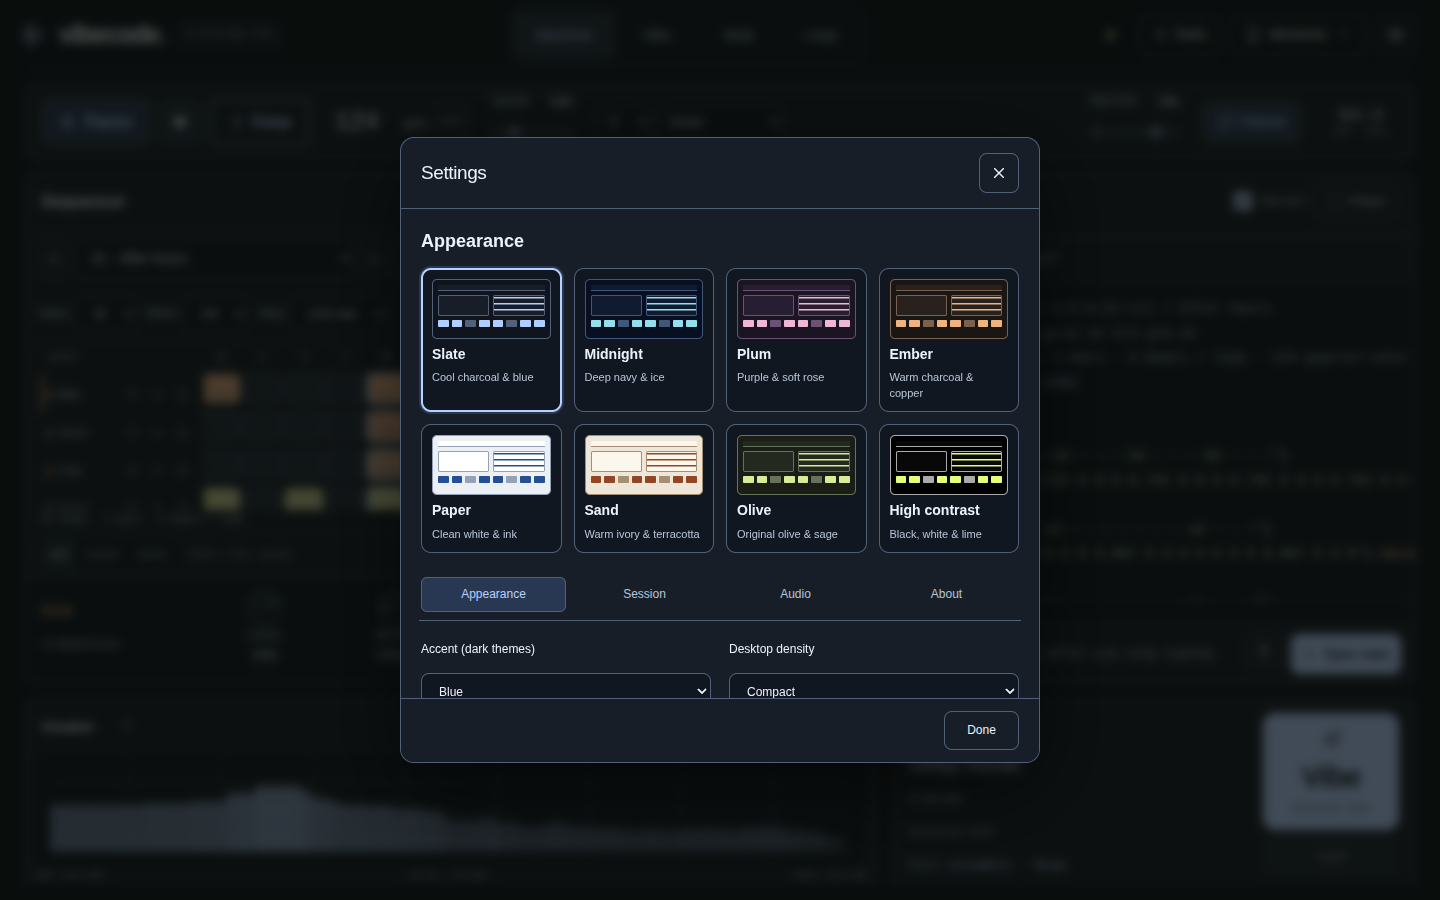This screenshot has height=900, width=1440.
Task: Click the 'Original olive & sage' description
Action: click(x=788, y=534)
